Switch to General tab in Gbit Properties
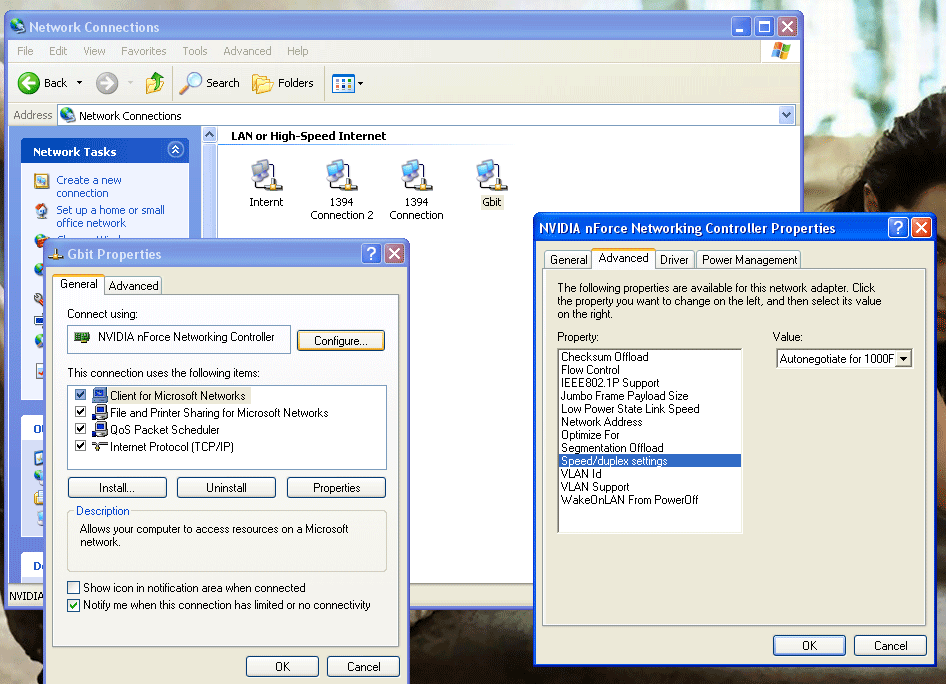This screenshot has height=684, width=946. point(78,284)
